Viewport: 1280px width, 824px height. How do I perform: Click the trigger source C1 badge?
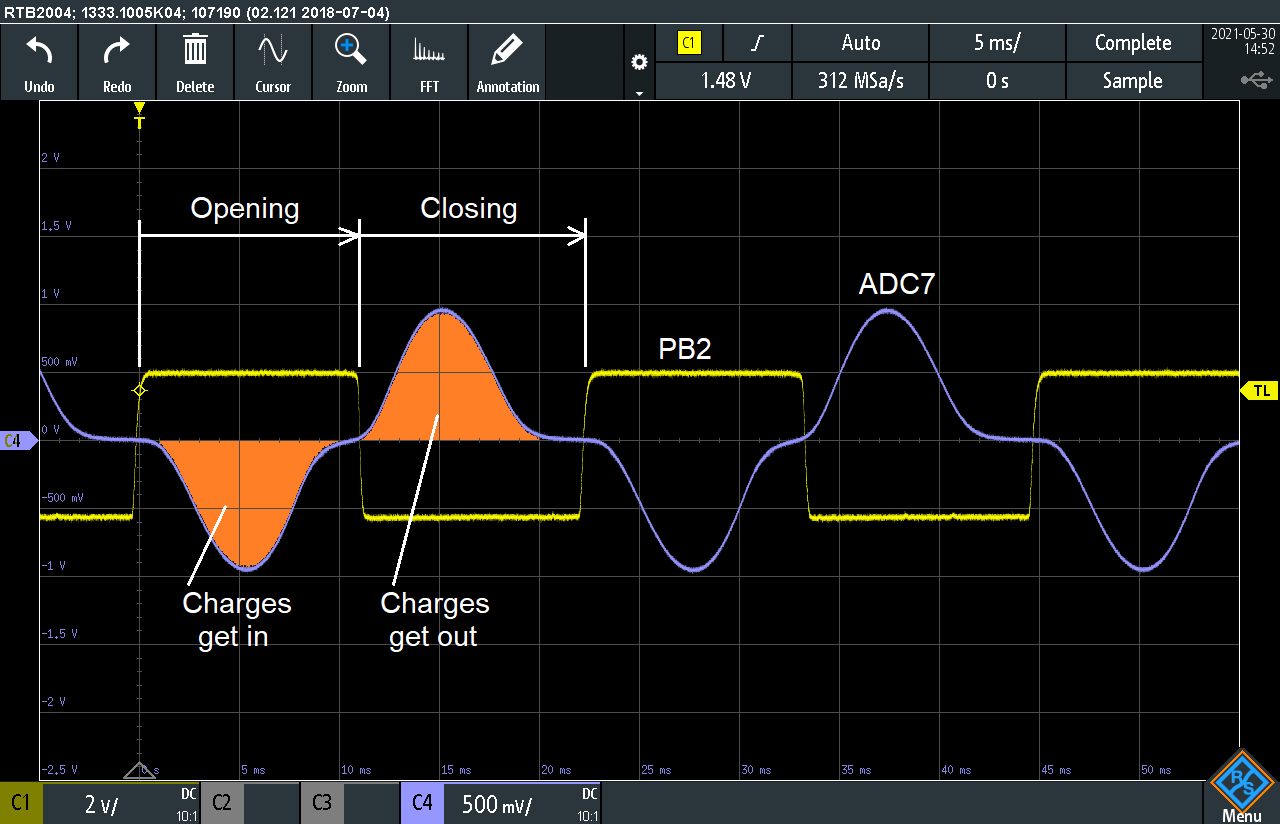point(689,43)
